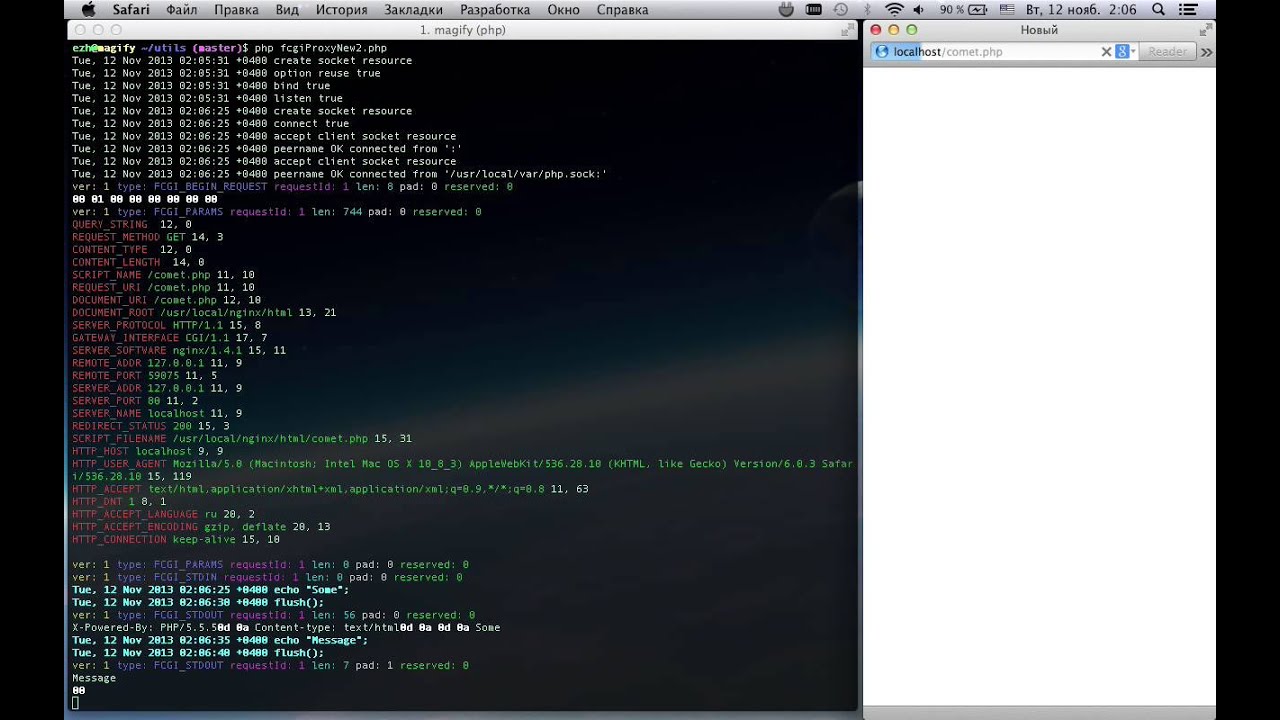Click the DOCUMENT_ROOT /usr/local/nginx/html line
This screenshot has height=720, width=1280.
[204, 312]
